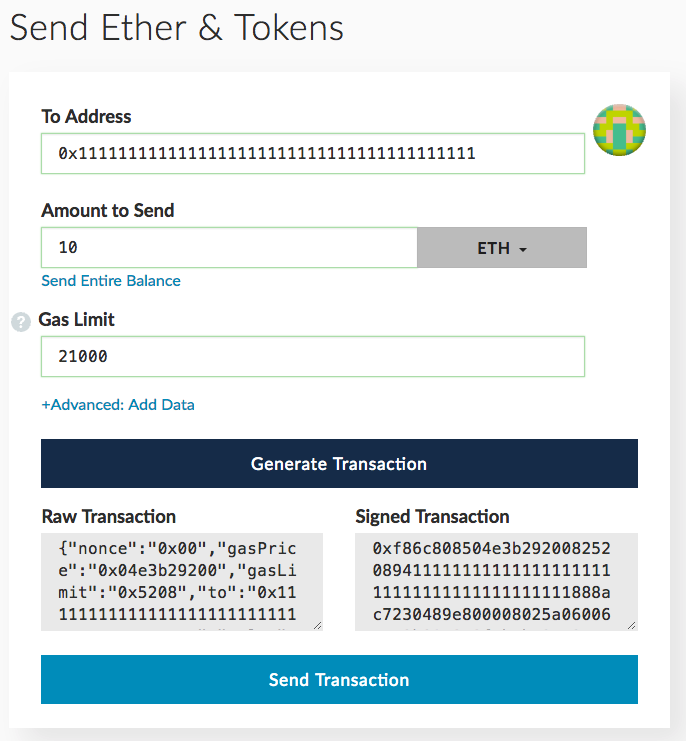686x741 pixels.
Task: Click the Send Transaction button
Action: point(339,680)
